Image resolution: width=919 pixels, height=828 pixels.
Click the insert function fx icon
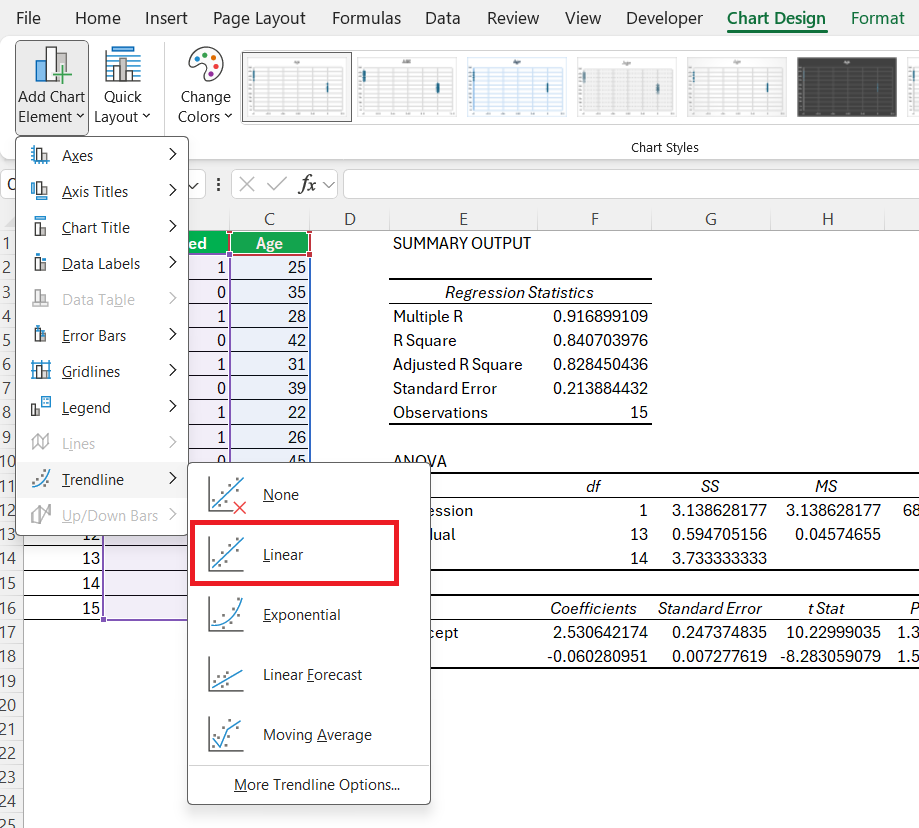click(307, 185)
